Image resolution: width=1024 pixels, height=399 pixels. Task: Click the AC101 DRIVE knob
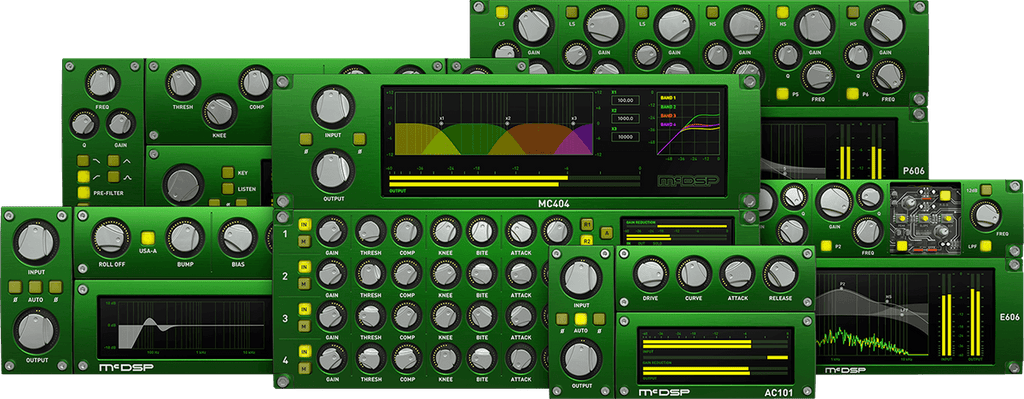pos(650,274)
